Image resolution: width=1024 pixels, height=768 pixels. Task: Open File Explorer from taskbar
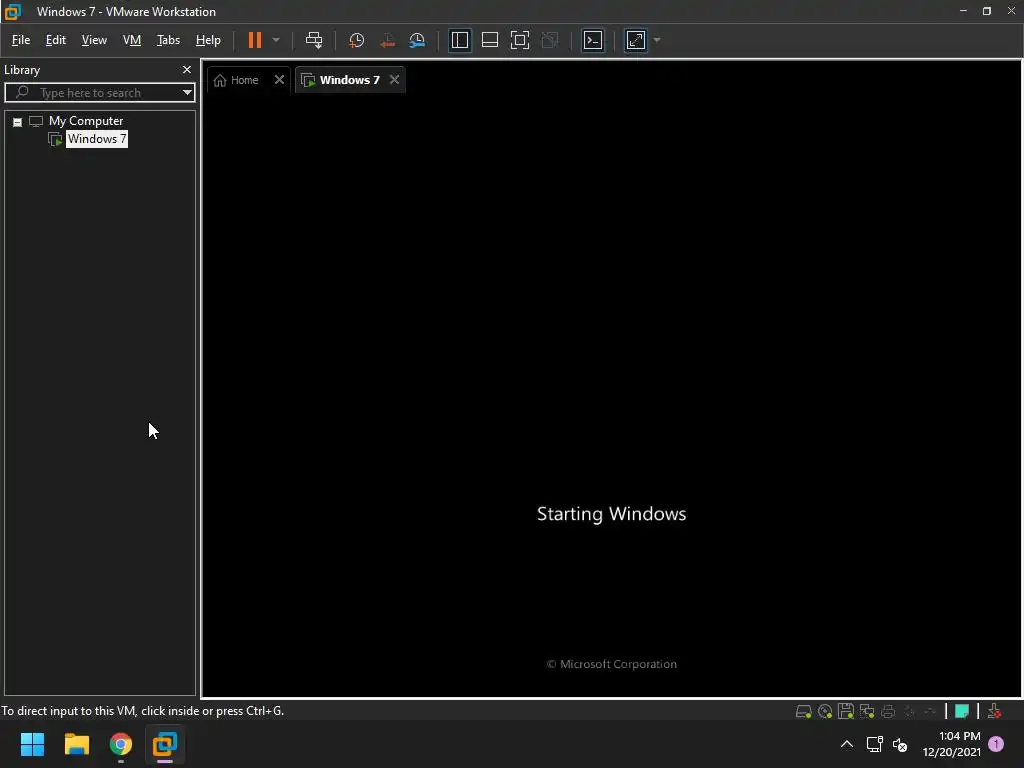[x=76, y=744]
